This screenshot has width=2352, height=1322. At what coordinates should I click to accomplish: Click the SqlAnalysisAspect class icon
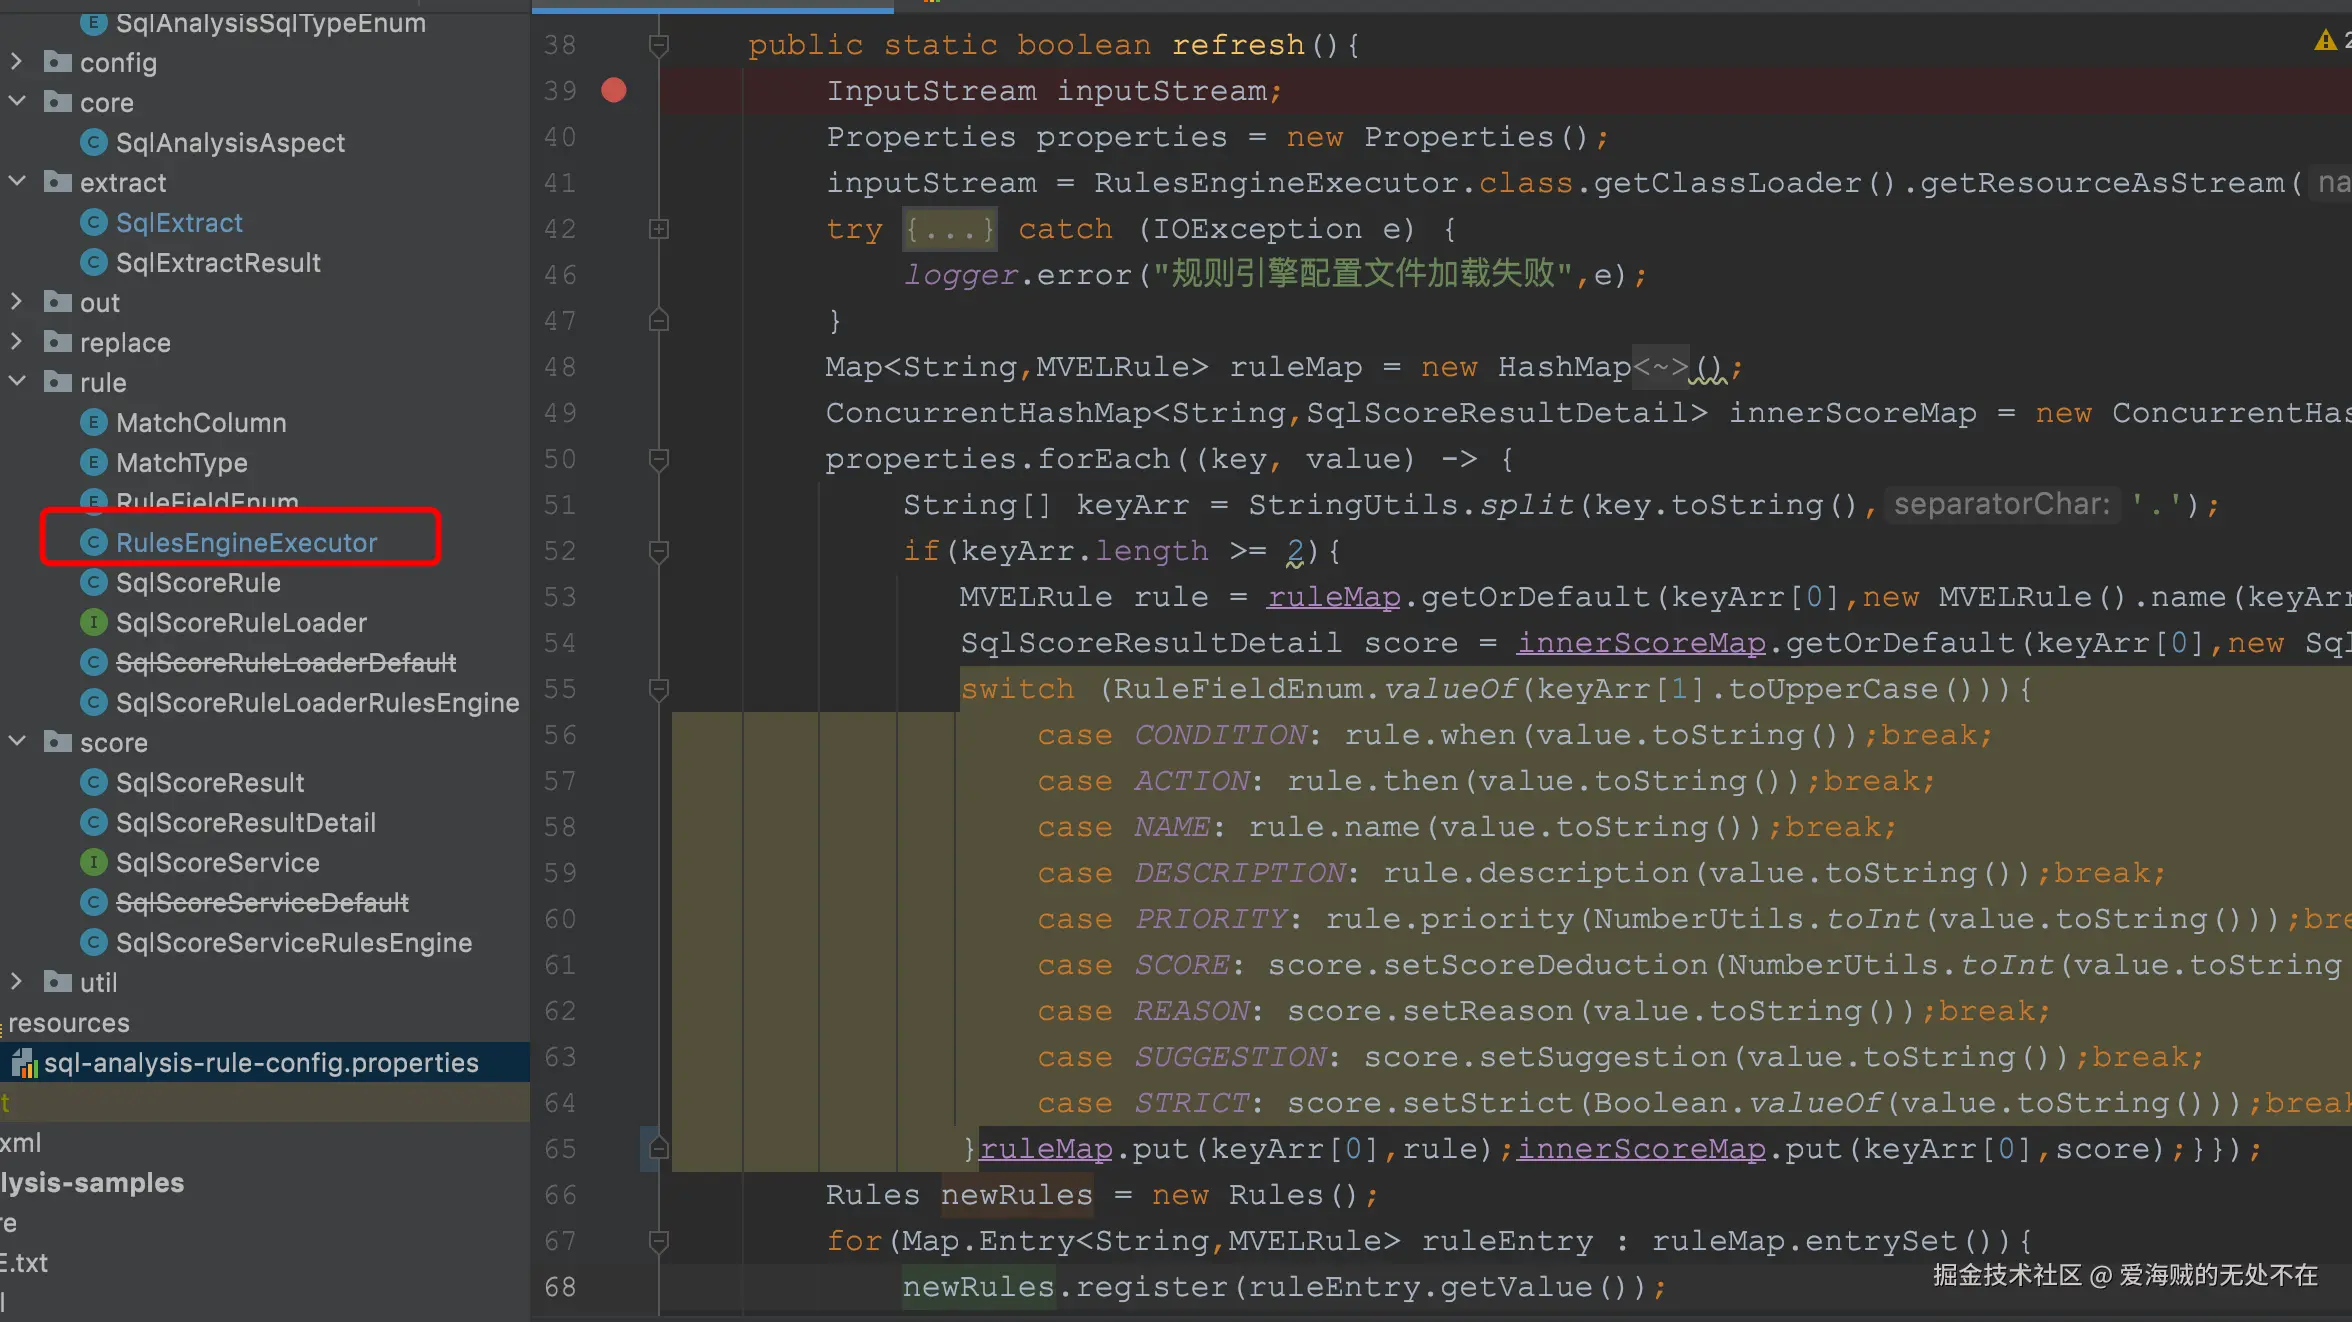(x=93, y=143)
